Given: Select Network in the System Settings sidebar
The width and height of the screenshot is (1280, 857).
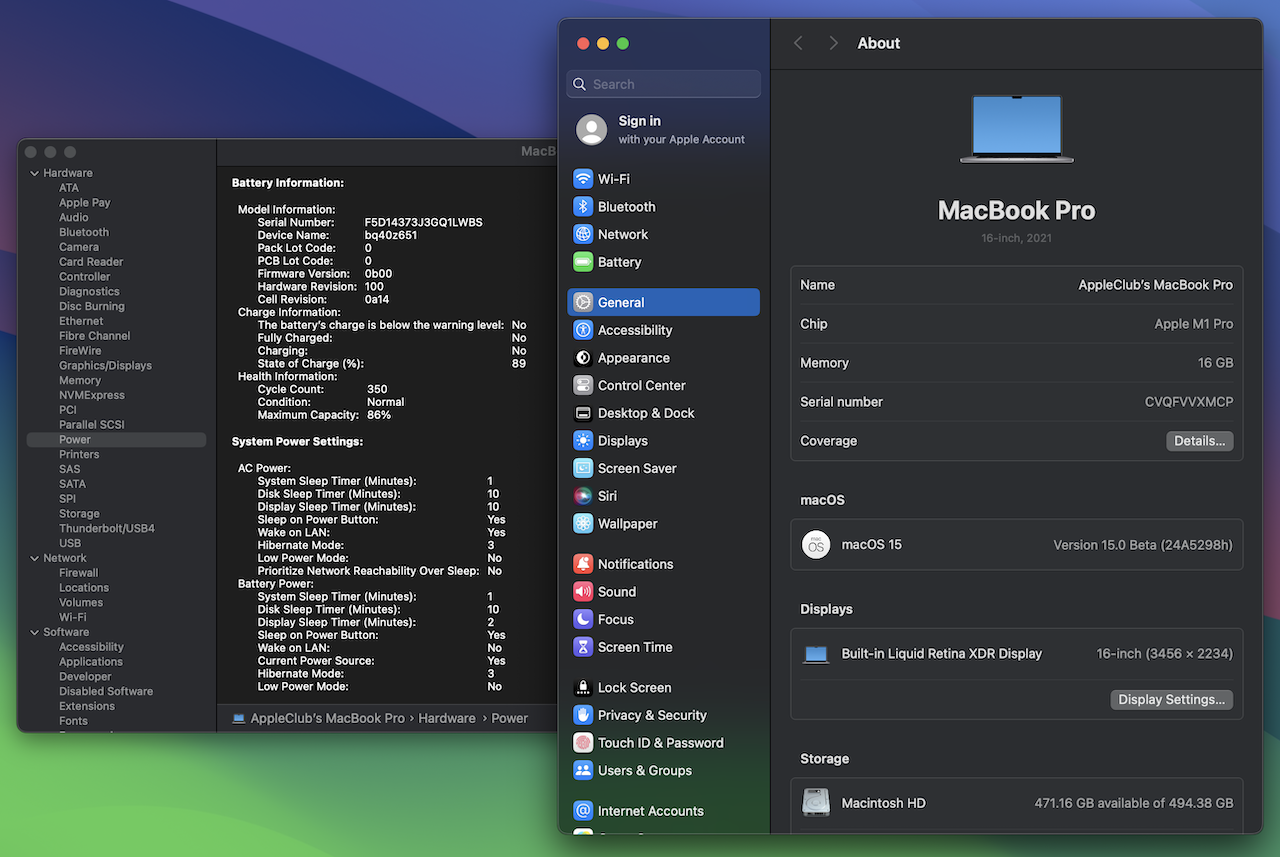Looking at the screenshot, I should [663, 234].
